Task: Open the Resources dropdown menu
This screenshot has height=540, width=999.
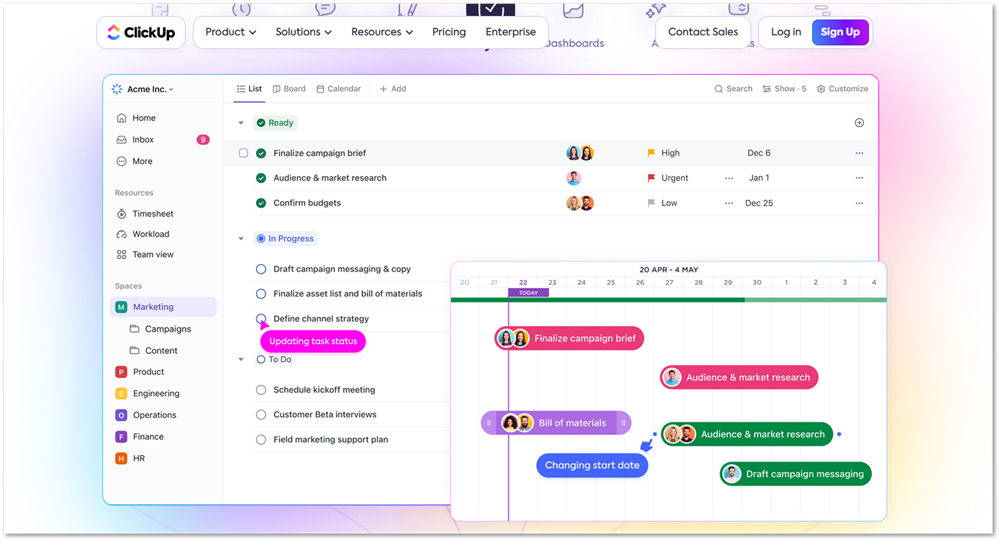Action: [x=382, y=32]
